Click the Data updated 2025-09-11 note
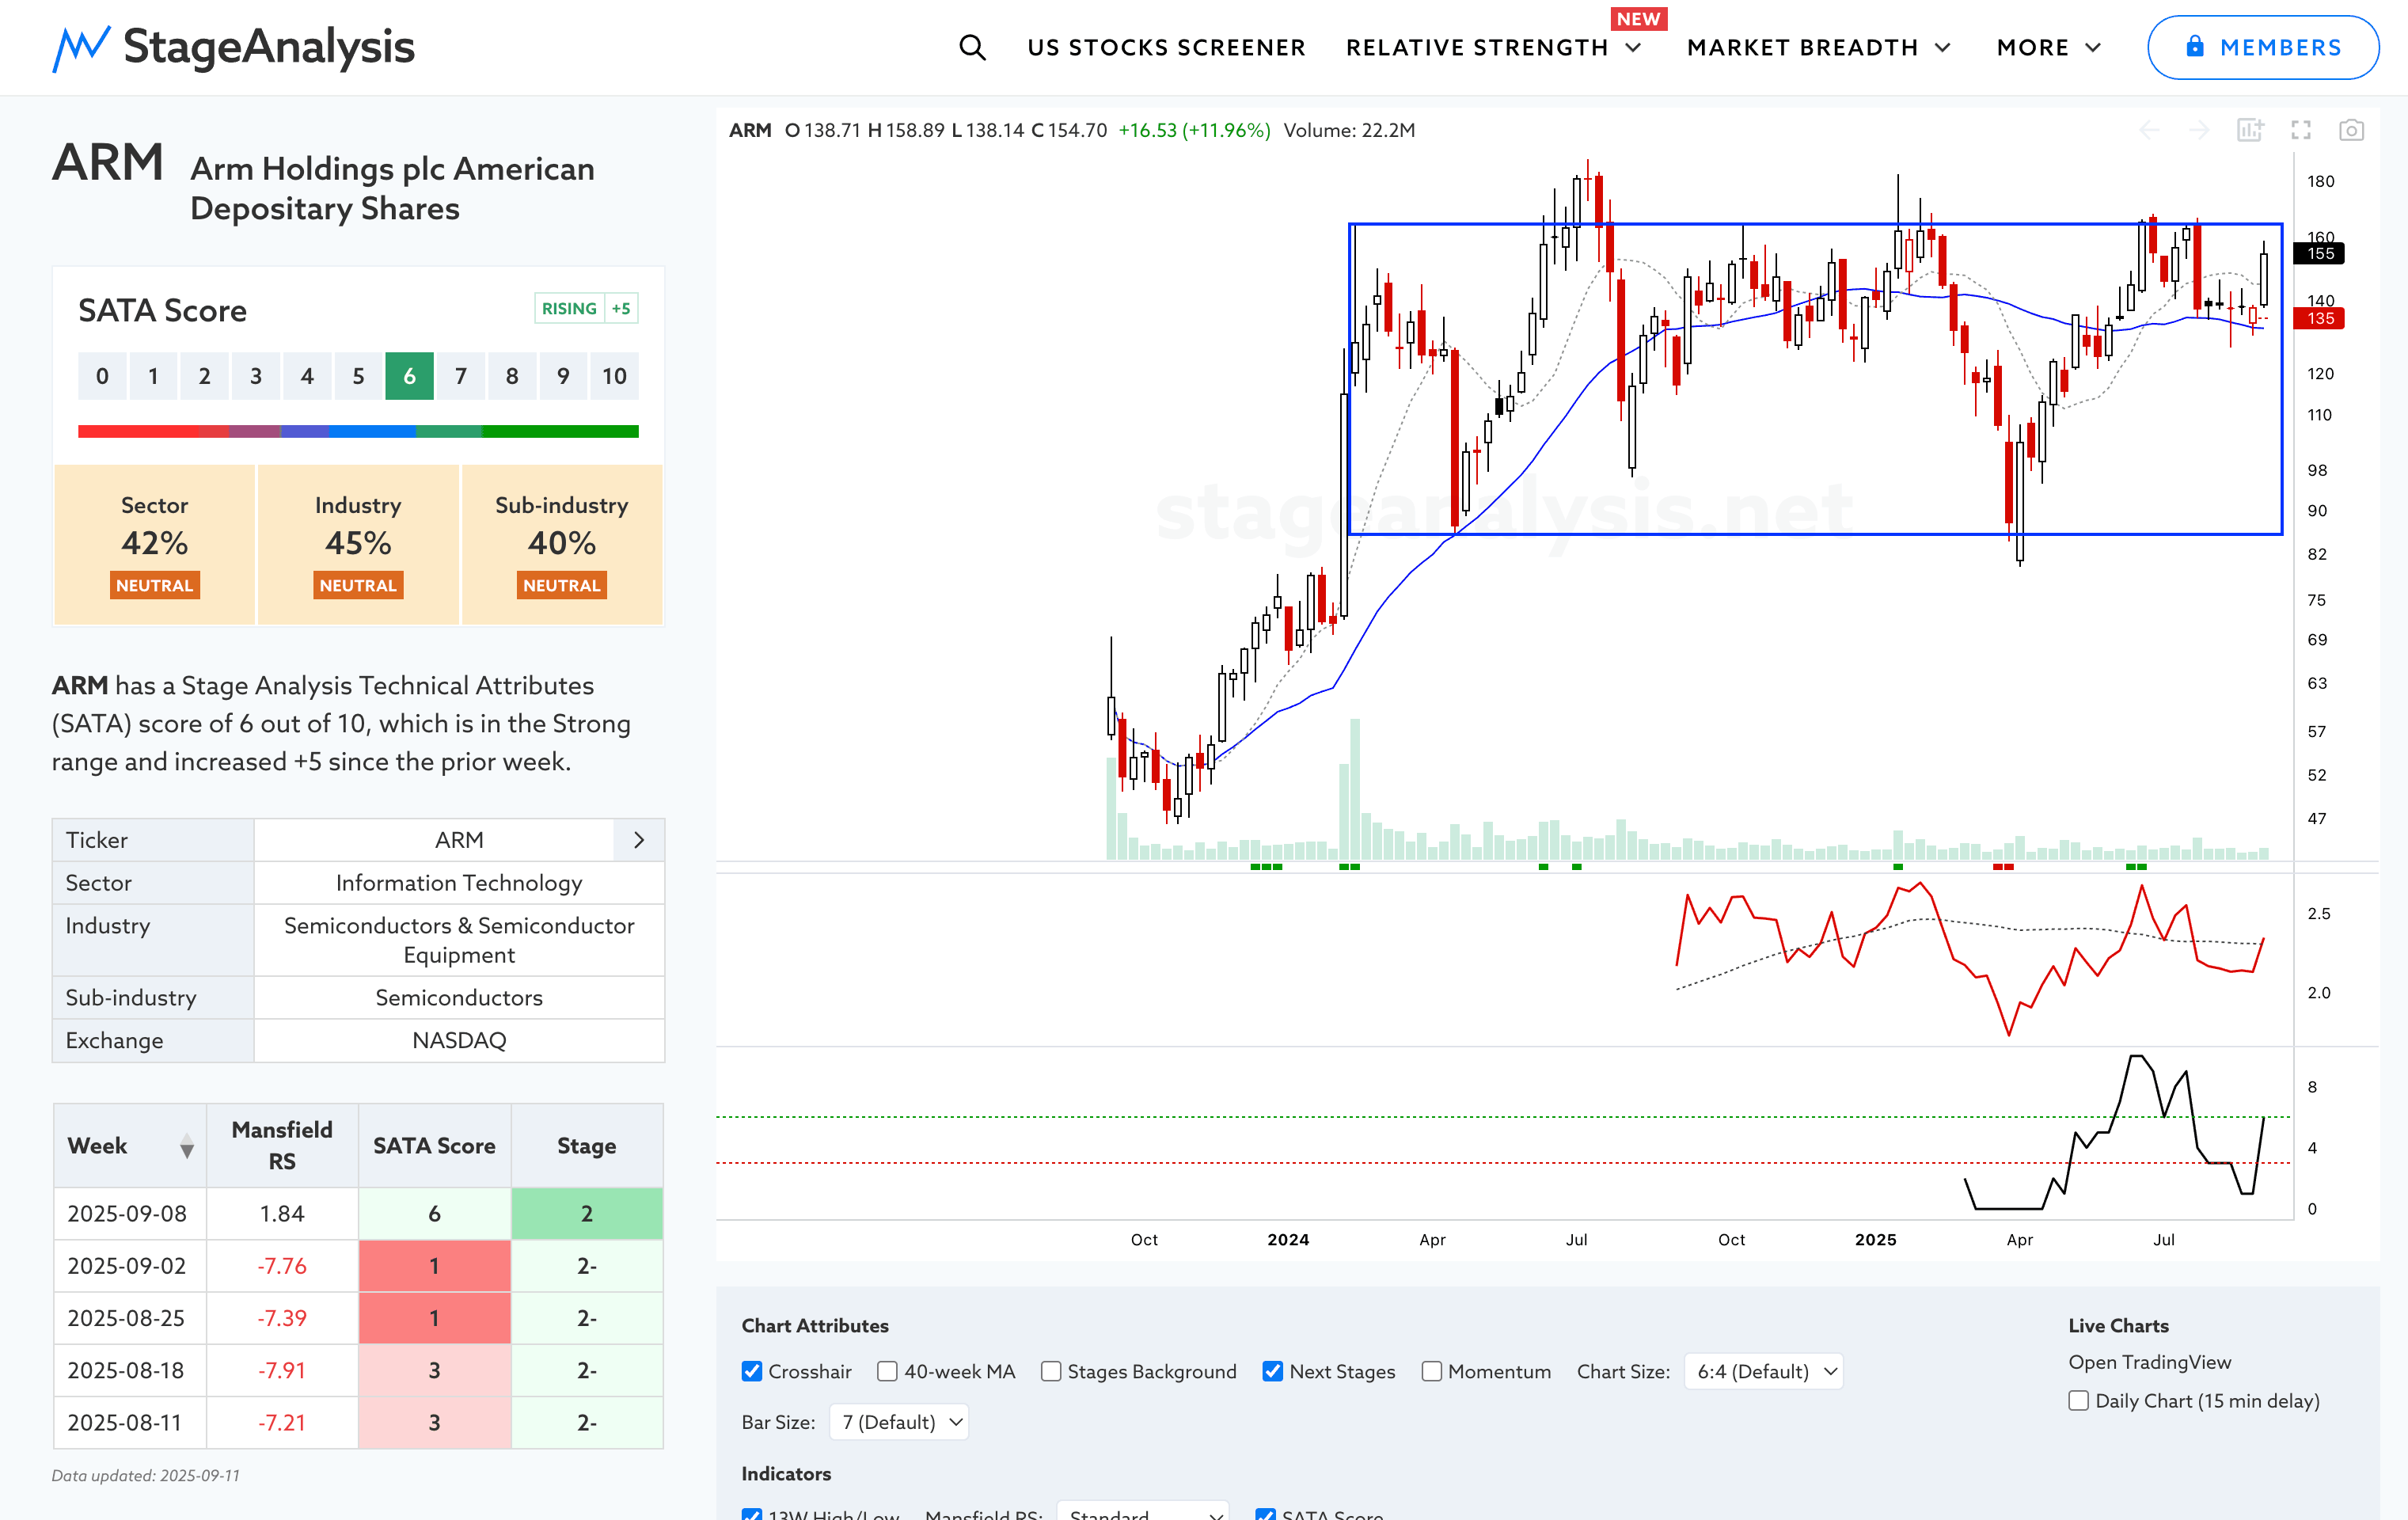Viewport: 2408px width, 1520px height. pos(146,1475)
